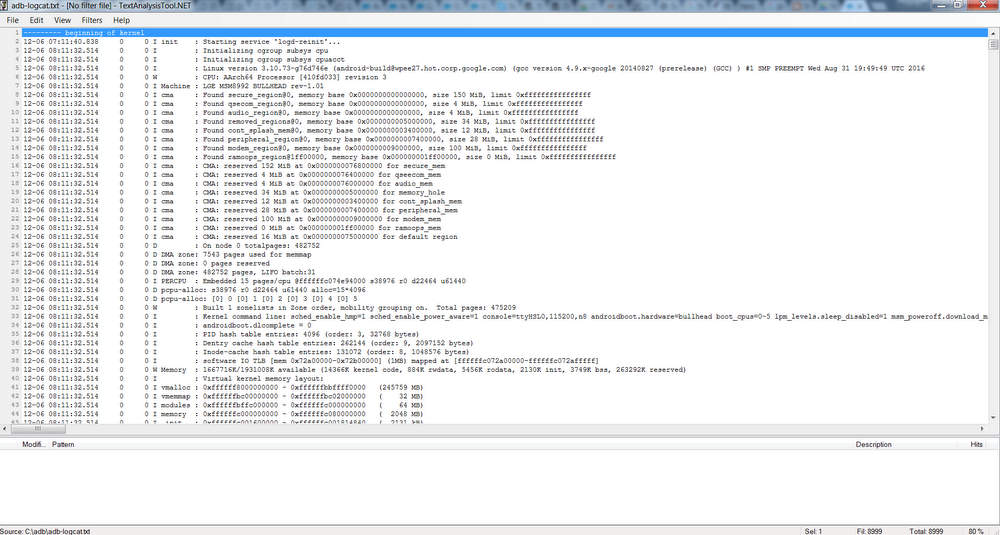Click the horizontal scrollbar left arrow
1000x535 pixels.
(5, 429)
